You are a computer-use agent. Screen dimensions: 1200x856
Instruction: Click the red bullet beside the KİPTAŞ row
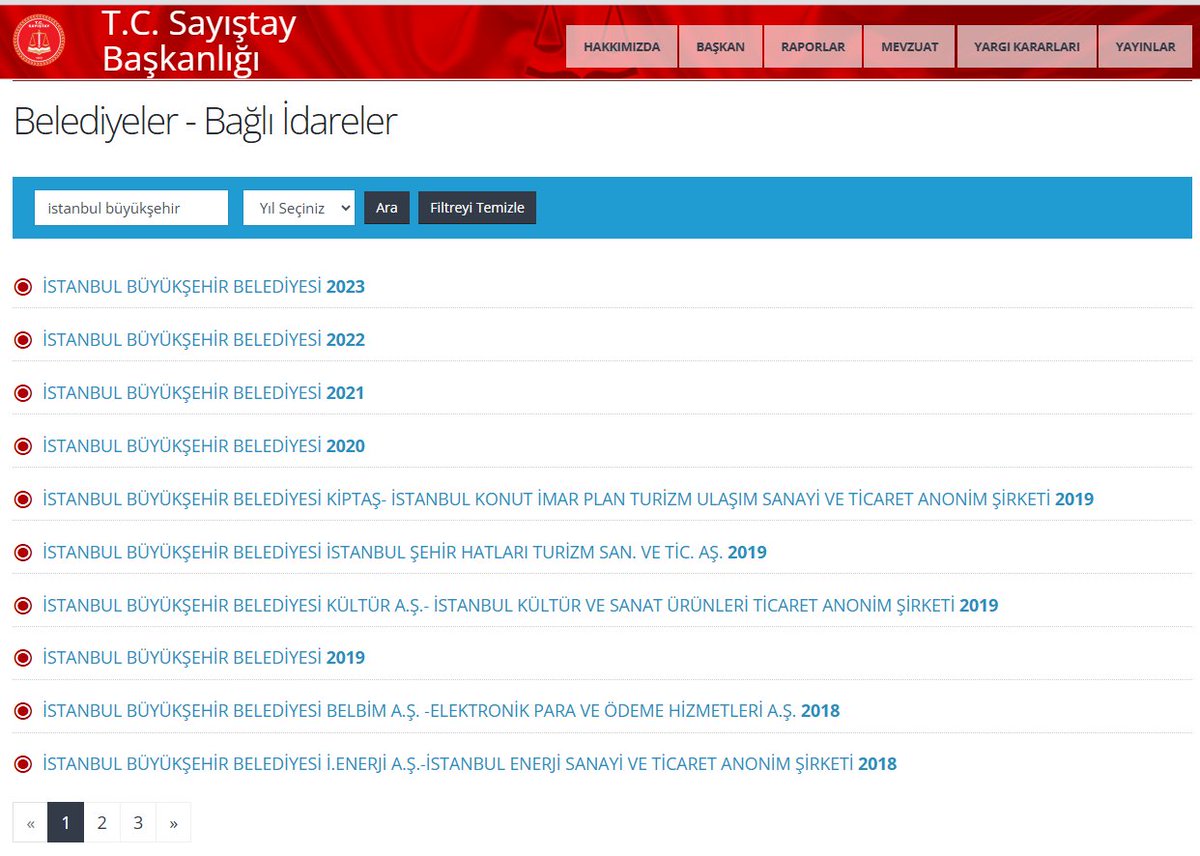click(x=23, y=499)
